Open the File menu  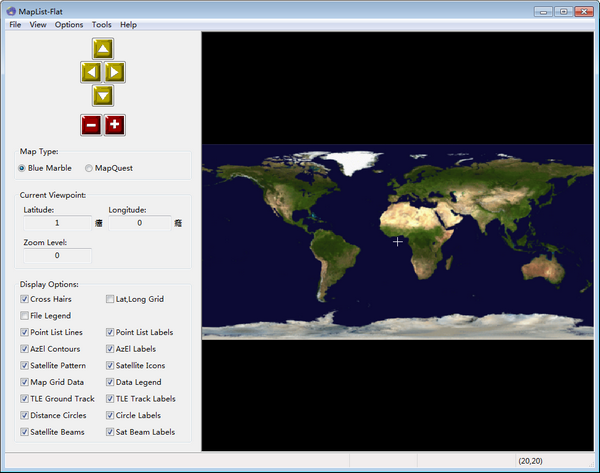(x=15, y=24)
